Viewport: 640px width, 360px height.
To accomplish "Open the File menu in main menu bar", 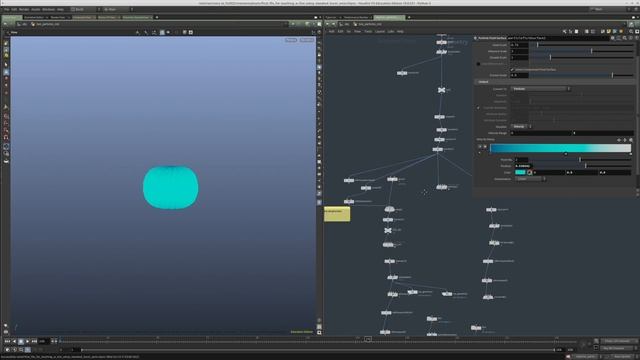I will [7, 9].
